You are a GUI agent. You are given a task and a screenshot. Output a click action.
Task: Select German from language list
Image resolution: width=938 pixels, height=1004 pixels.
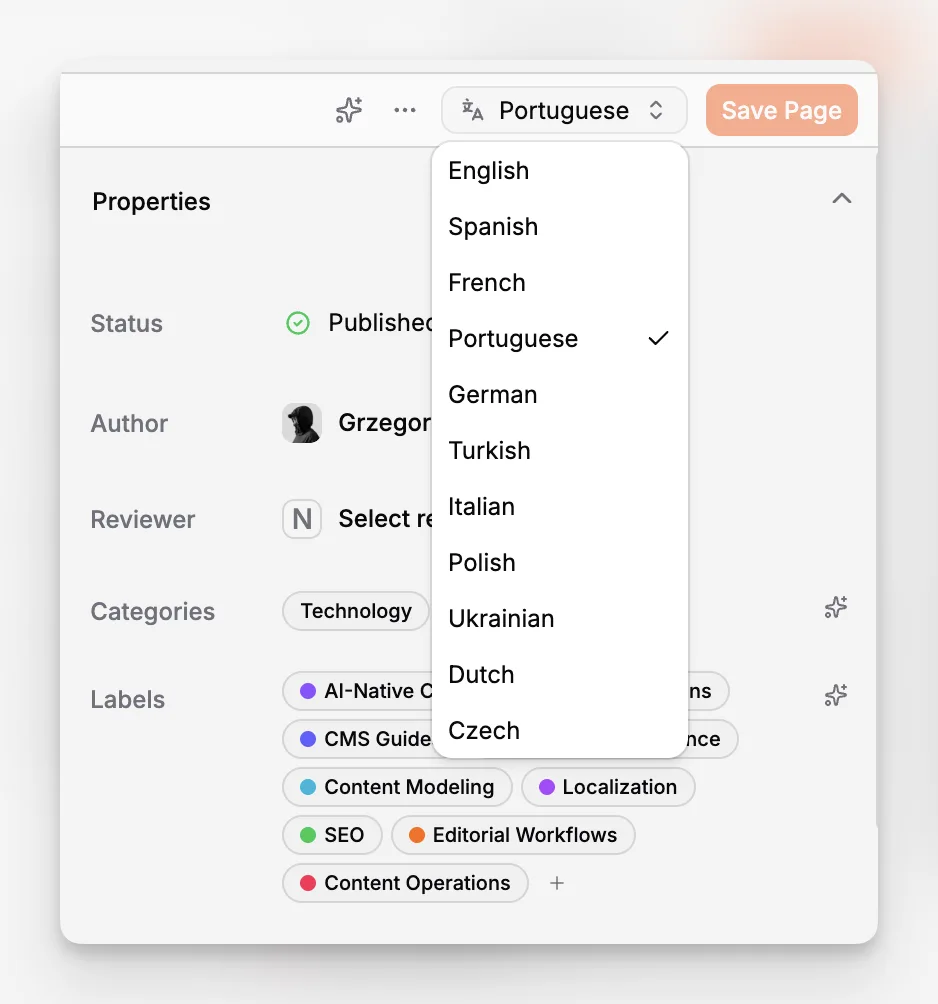click(x=560, y=394)
